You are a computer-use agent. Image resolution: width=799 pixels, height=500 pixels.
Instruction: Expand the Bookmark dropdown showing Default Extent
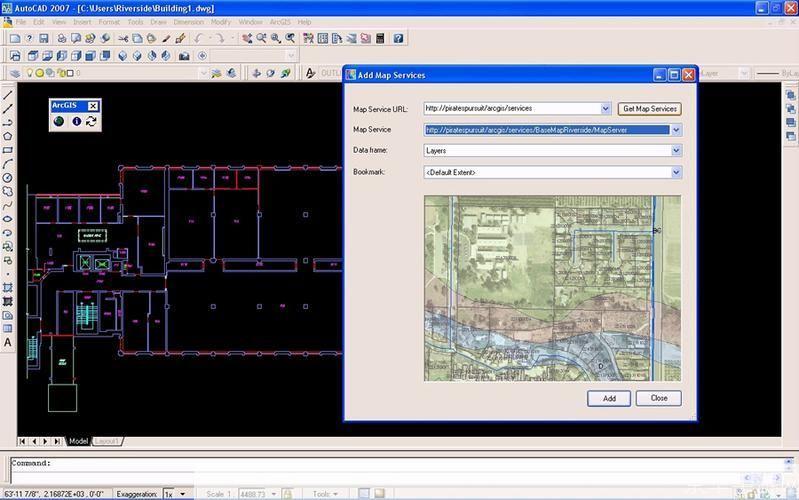tap(676, 172)
